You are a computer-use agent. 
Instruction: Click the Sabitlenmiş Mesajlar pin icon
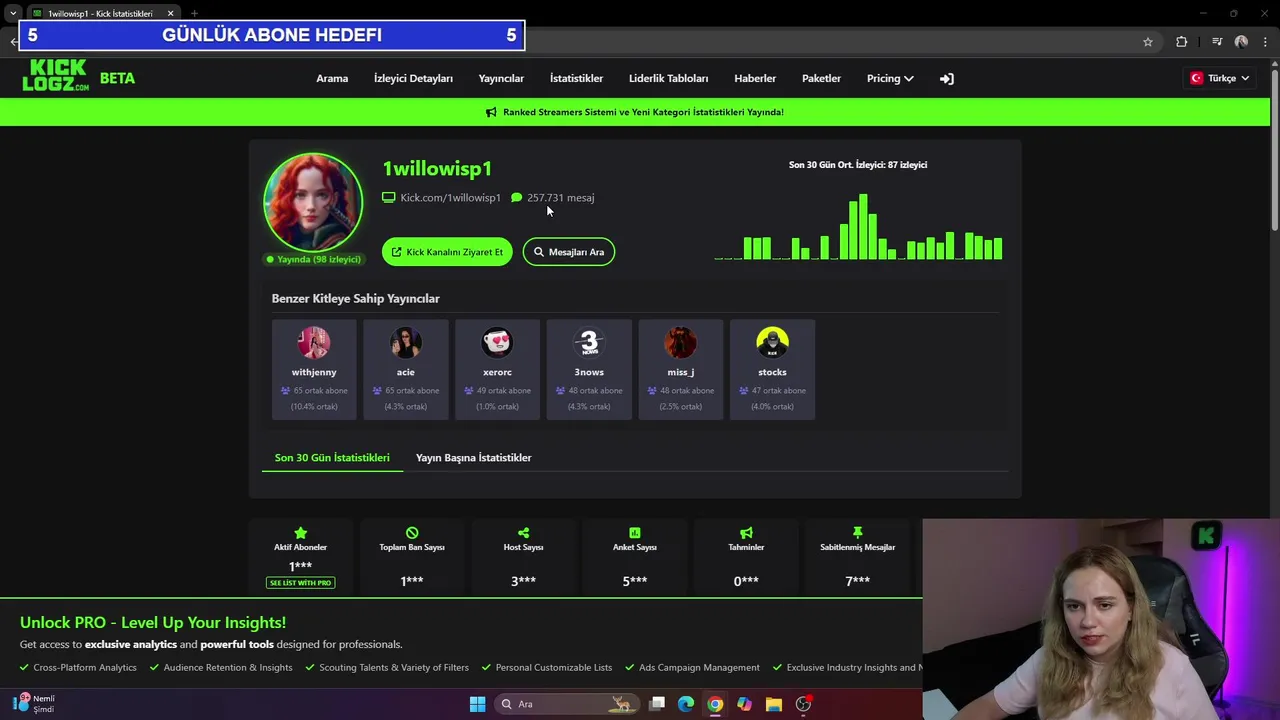point(857,533)
